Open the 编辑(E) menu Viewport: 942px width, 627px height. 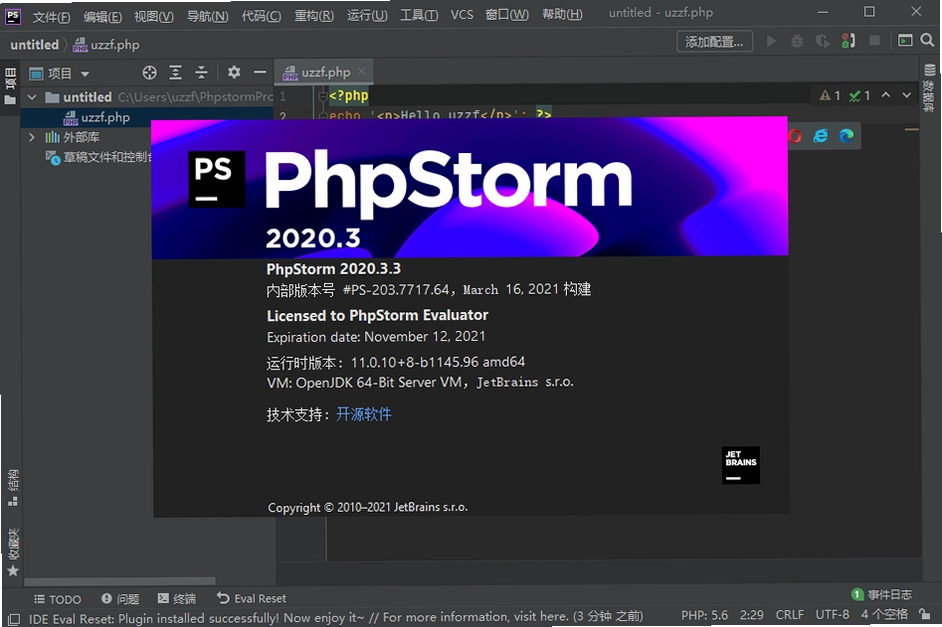point(102,16)
